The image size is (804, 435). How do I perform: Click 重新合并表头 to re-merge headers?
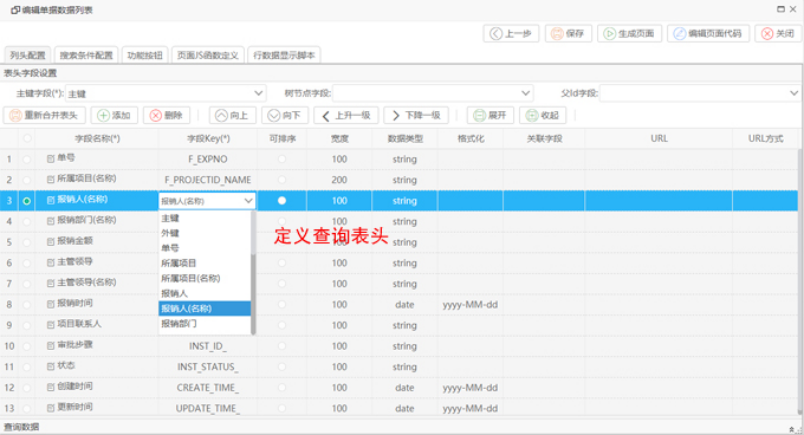[x=44, y=115]
